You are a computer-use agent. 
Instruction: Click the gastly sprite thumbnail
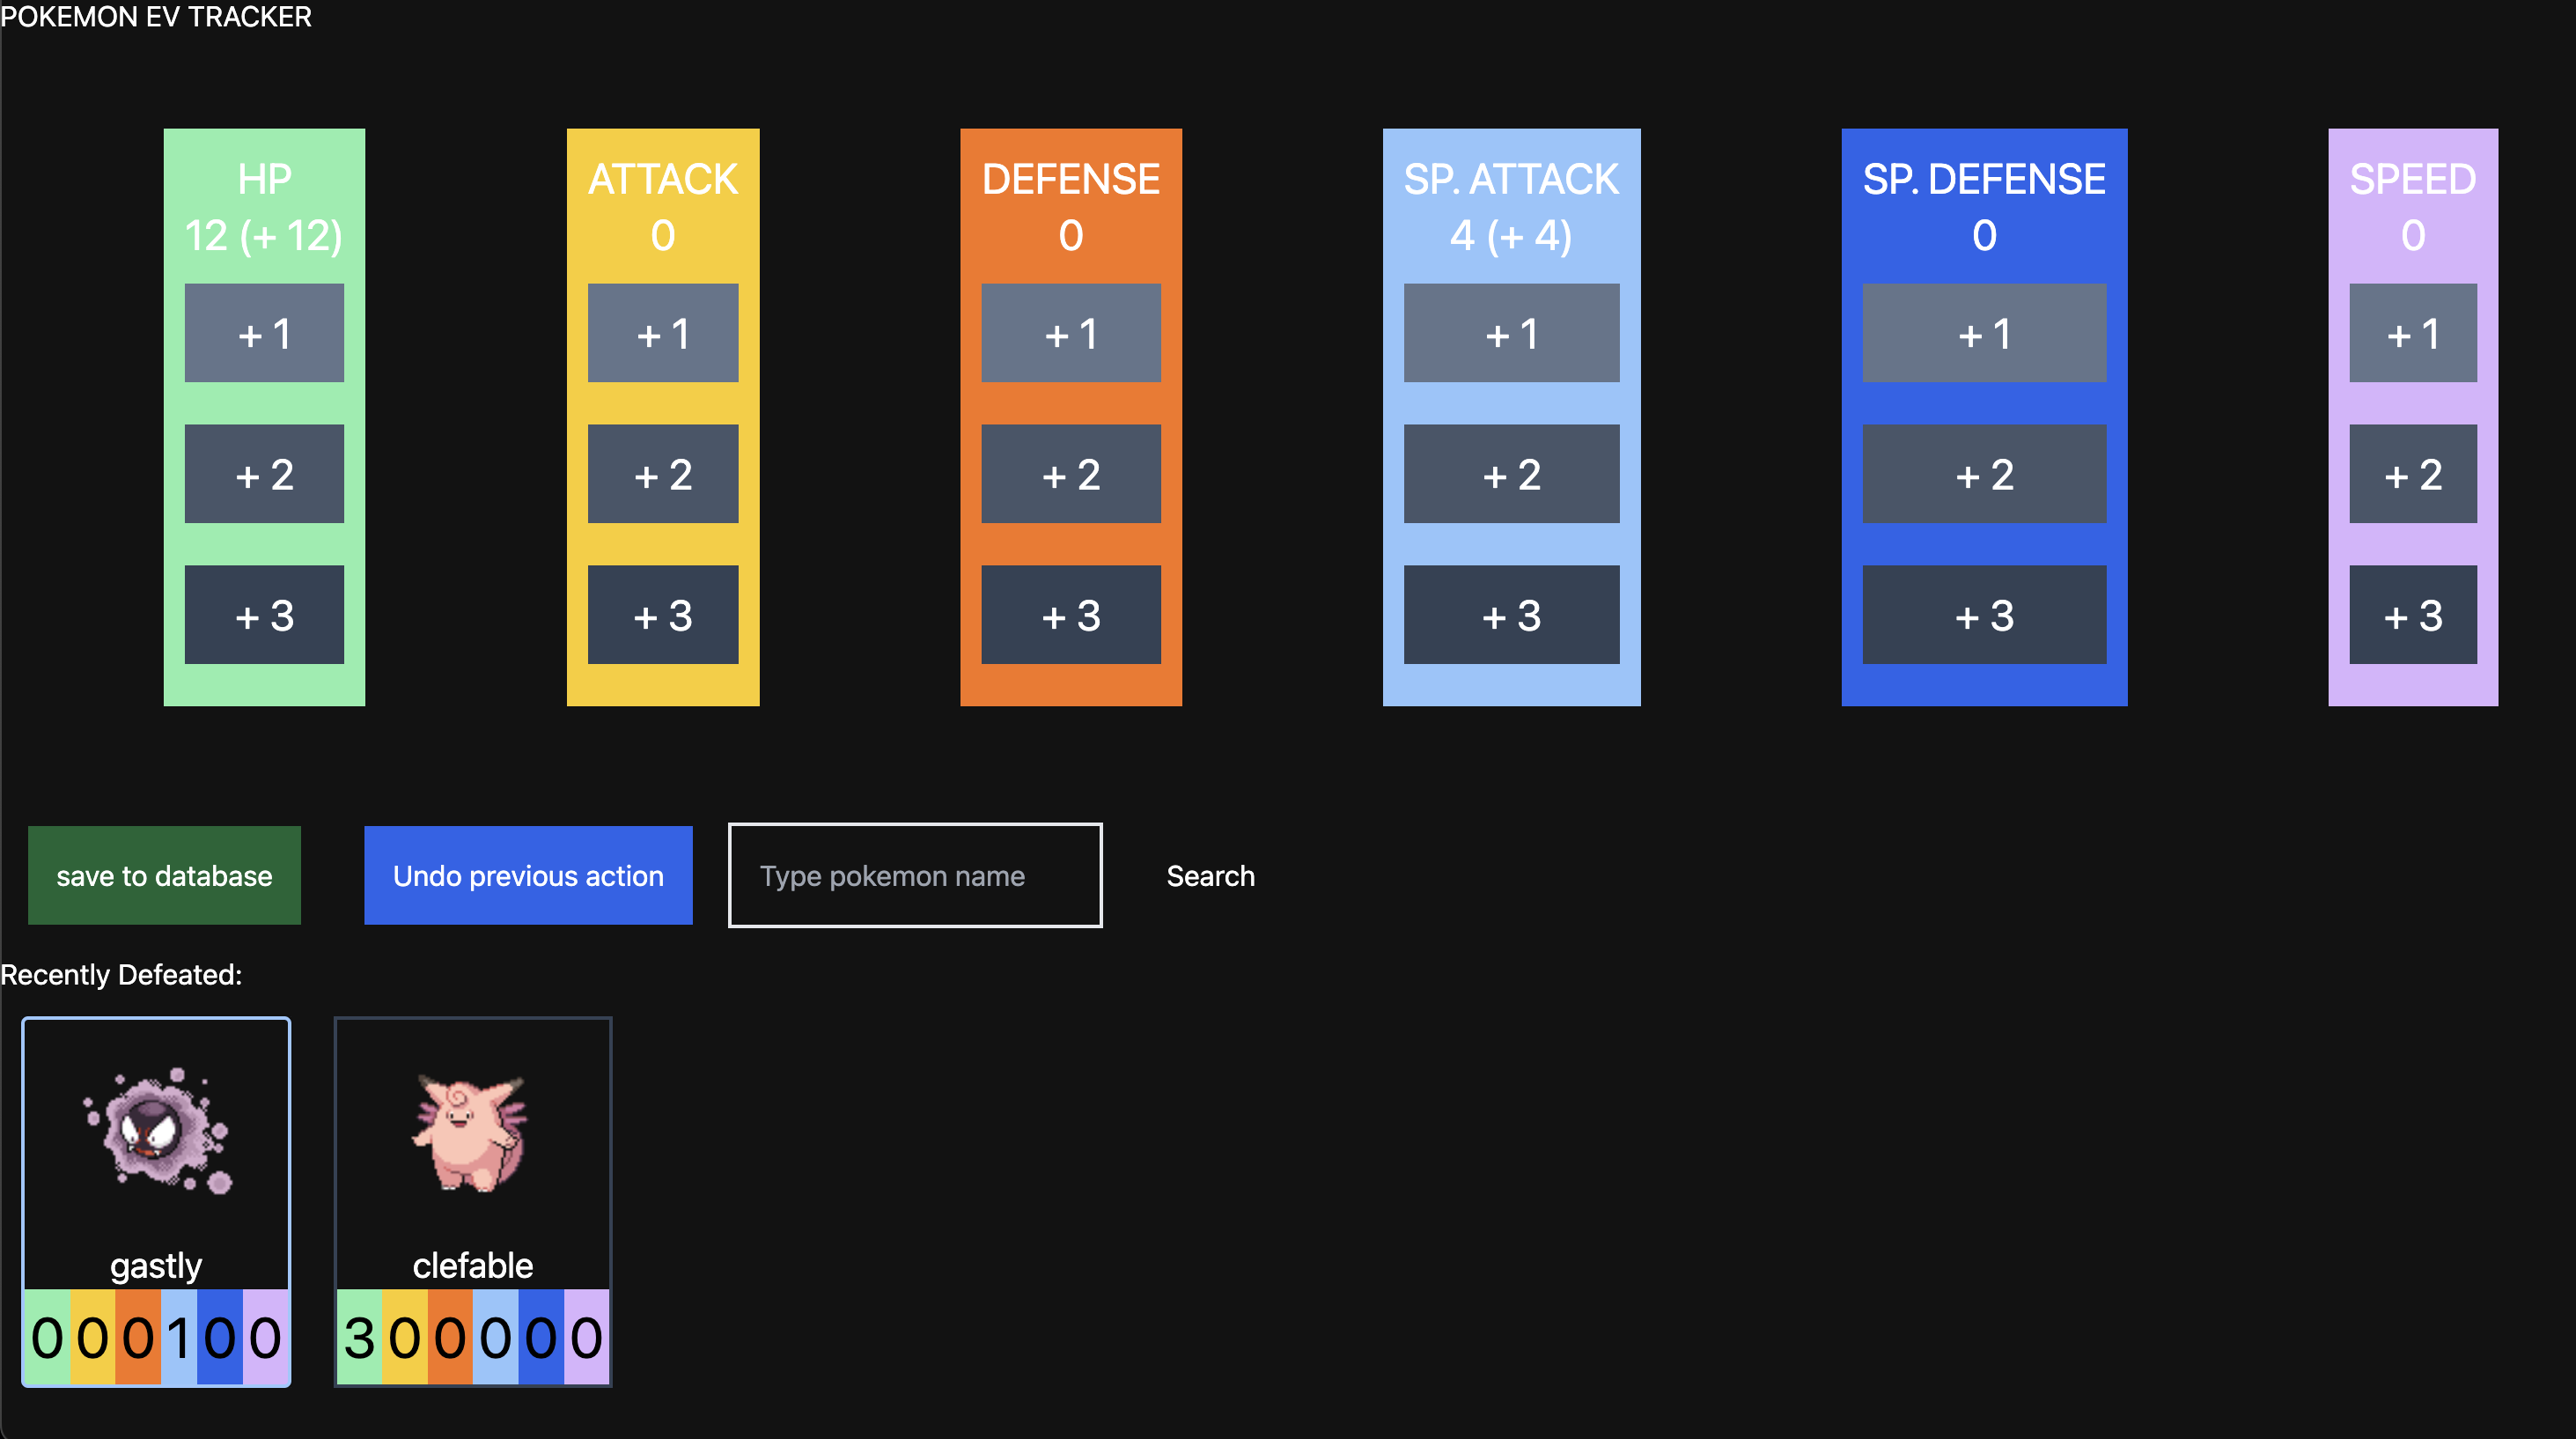[x=156, y=1135]
